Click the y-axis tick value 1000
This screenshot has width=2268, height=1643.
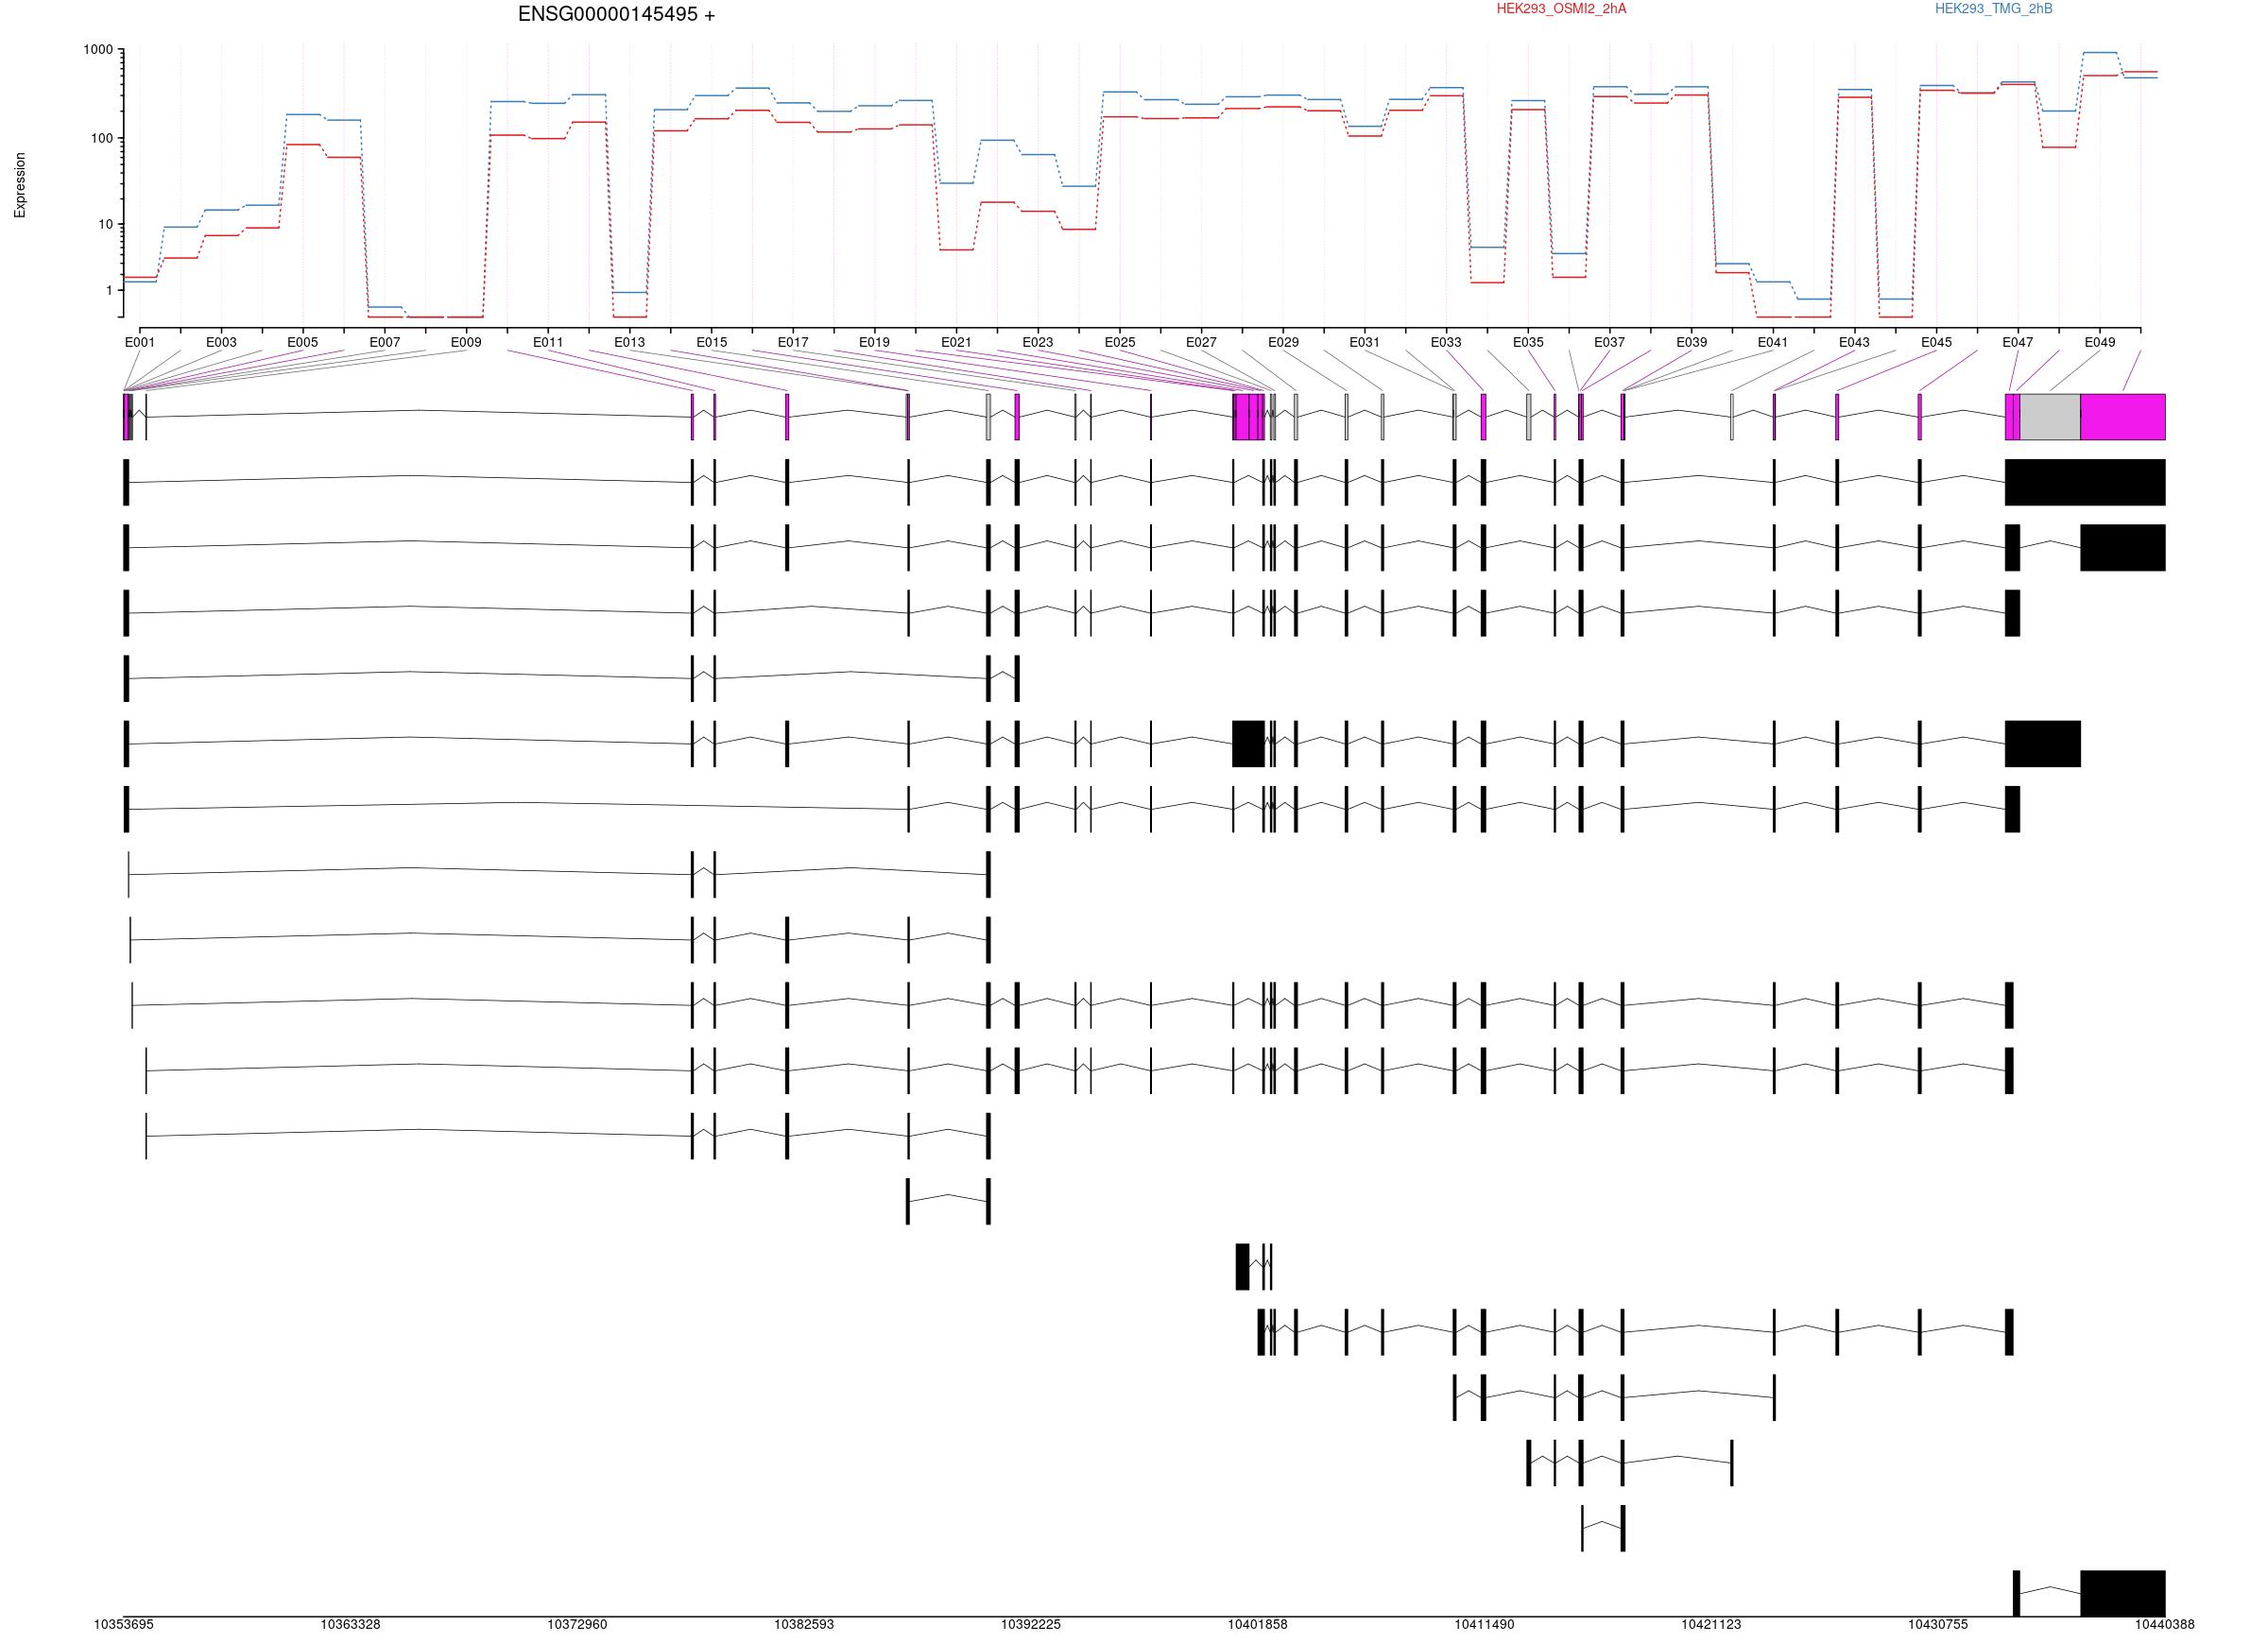click(98, 50)
